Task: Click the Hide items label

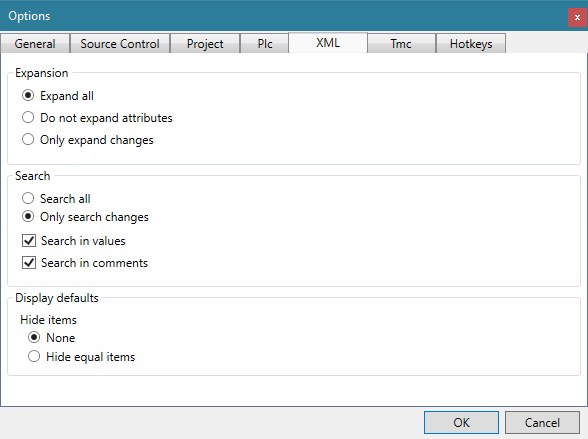Action: coord(48,320)
